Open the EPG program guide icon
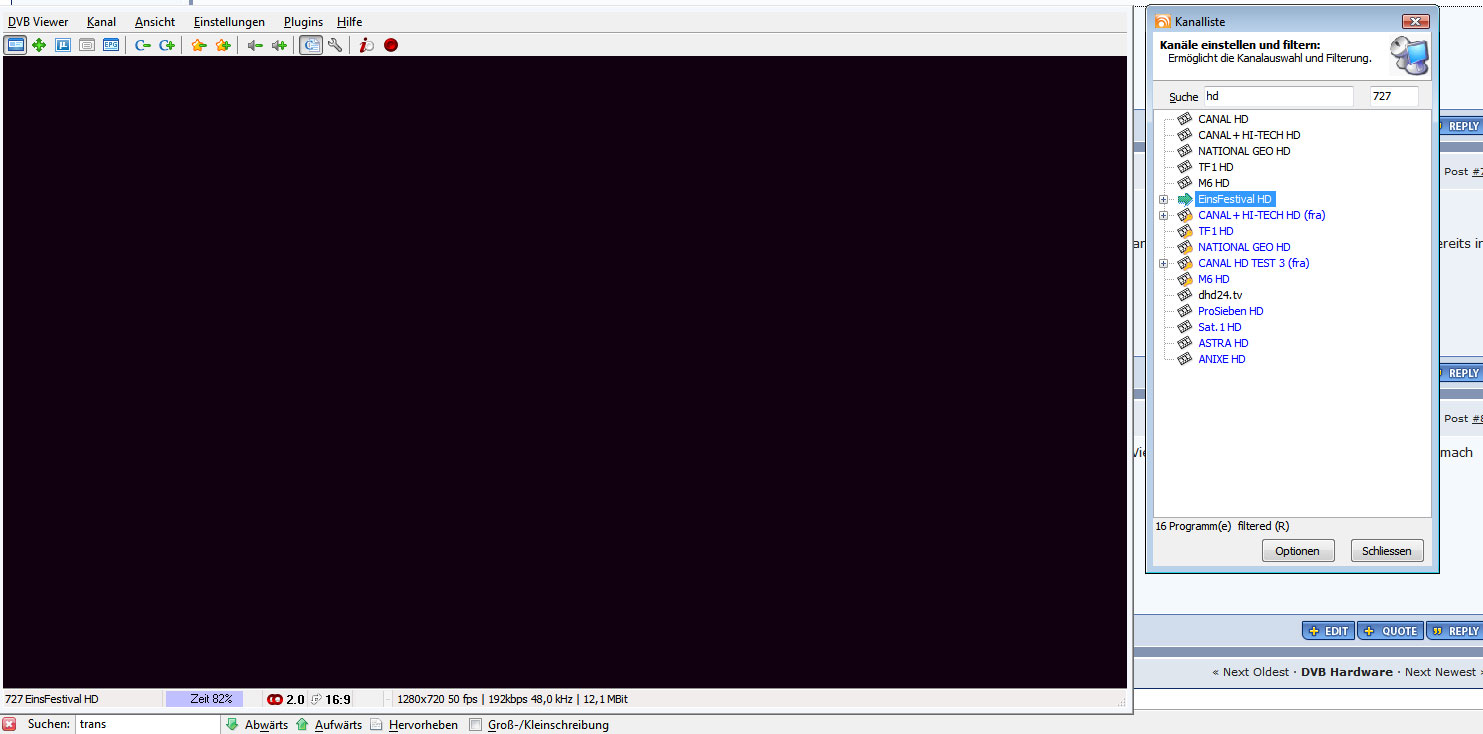 tap(111, 45)
